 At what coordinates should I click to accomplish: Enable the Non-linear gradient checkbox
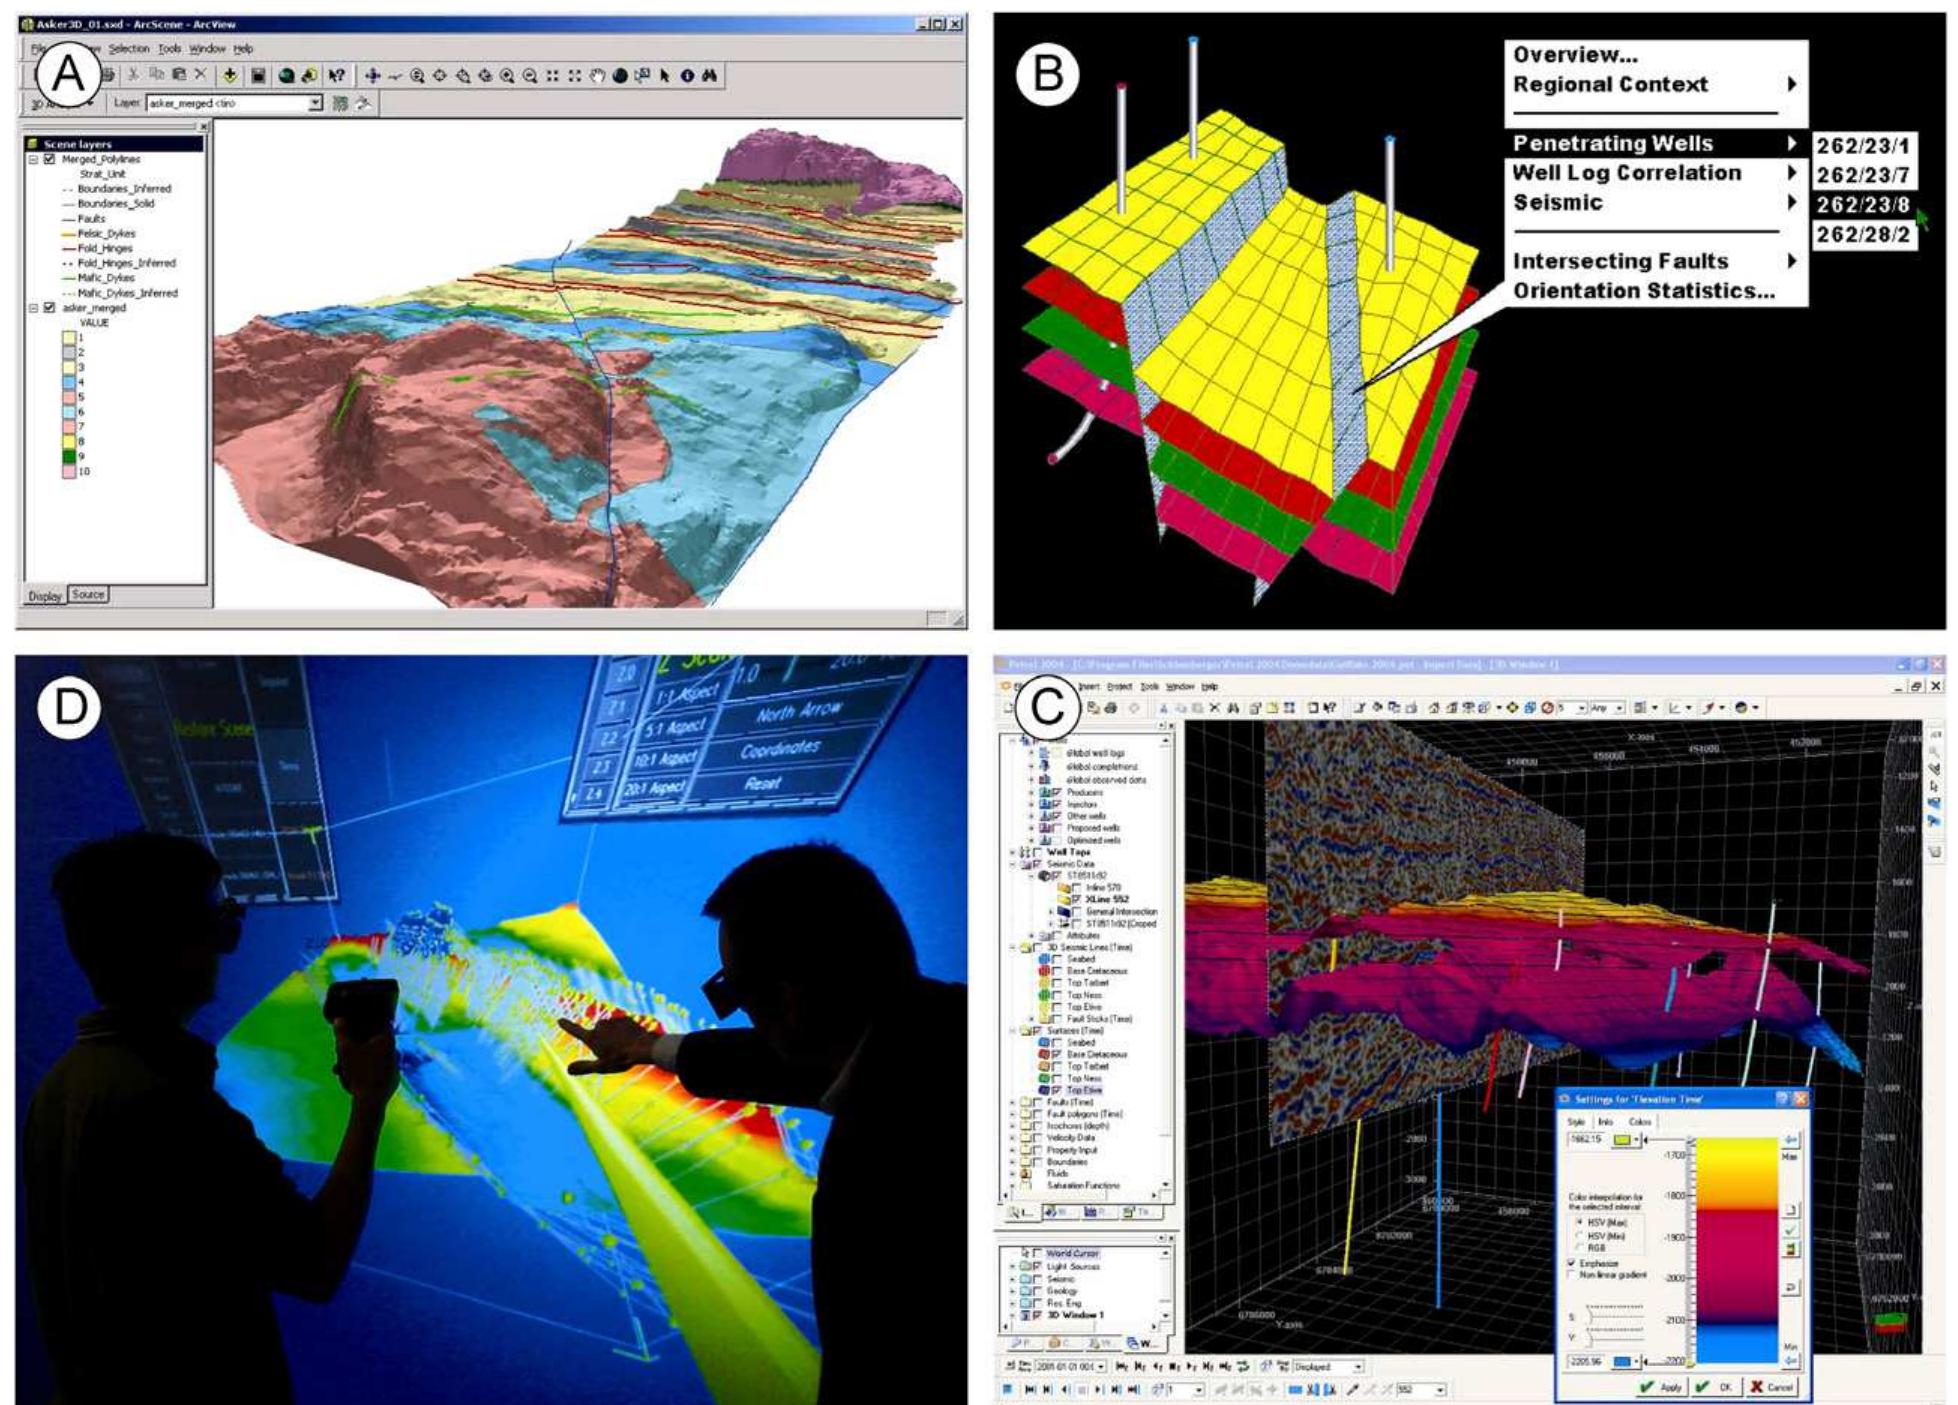[x=1572, y=1275]
